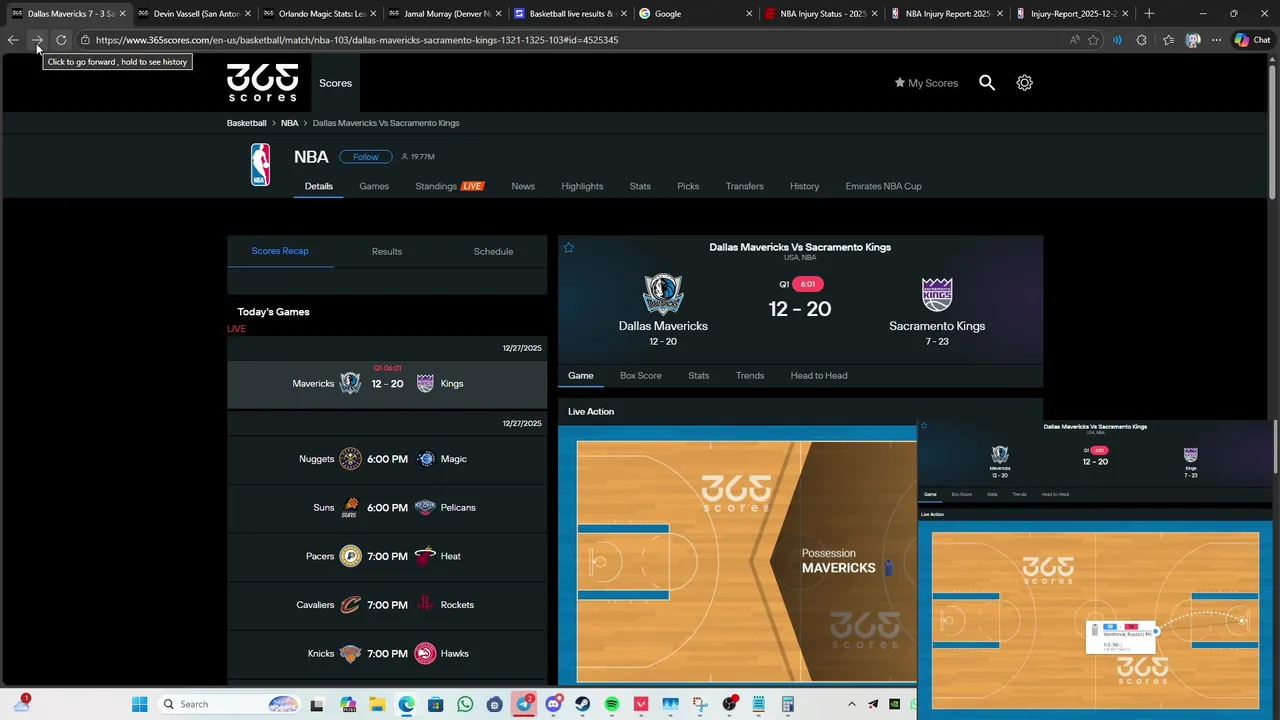Open the Cavaliers vs Rockets game row

[387, 605]
